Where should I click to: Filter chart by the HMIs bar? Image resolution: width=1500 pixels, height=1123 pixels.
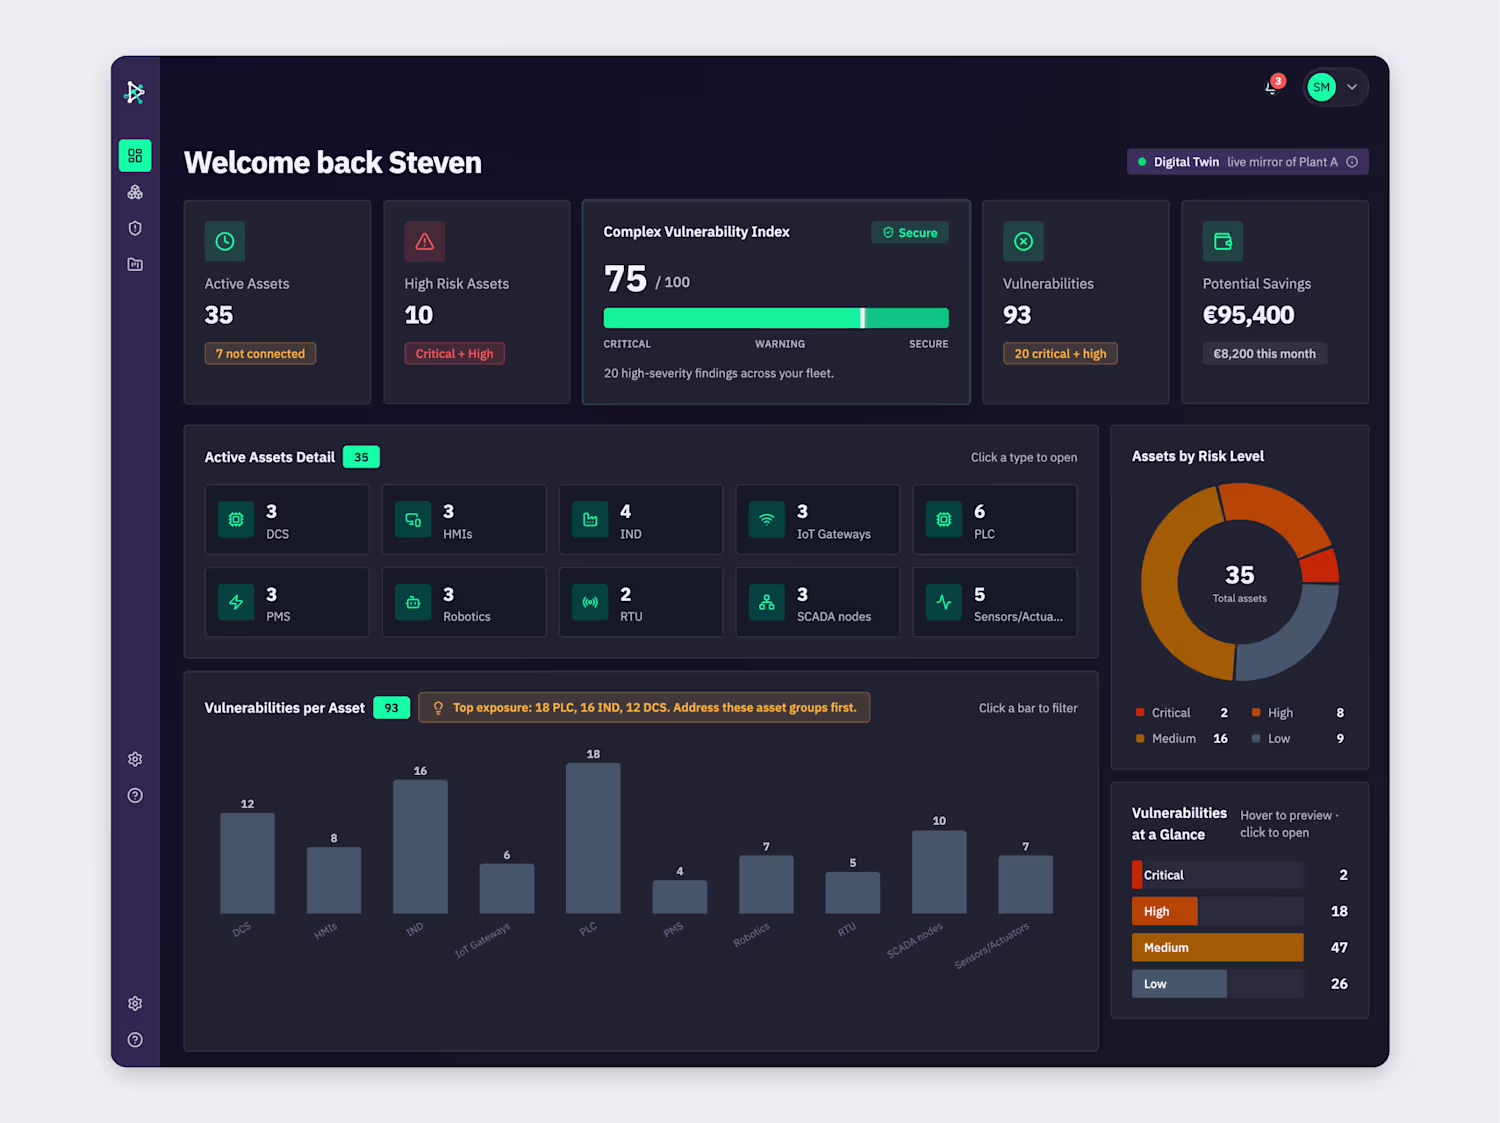point(334,880)
